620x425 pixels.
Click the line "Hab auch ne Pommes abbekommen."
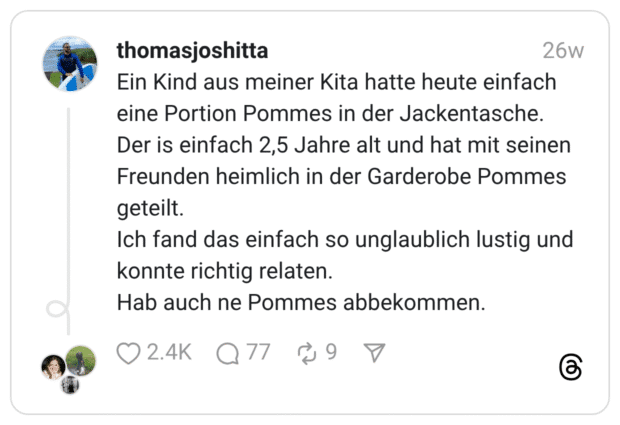tap(301, 302)
